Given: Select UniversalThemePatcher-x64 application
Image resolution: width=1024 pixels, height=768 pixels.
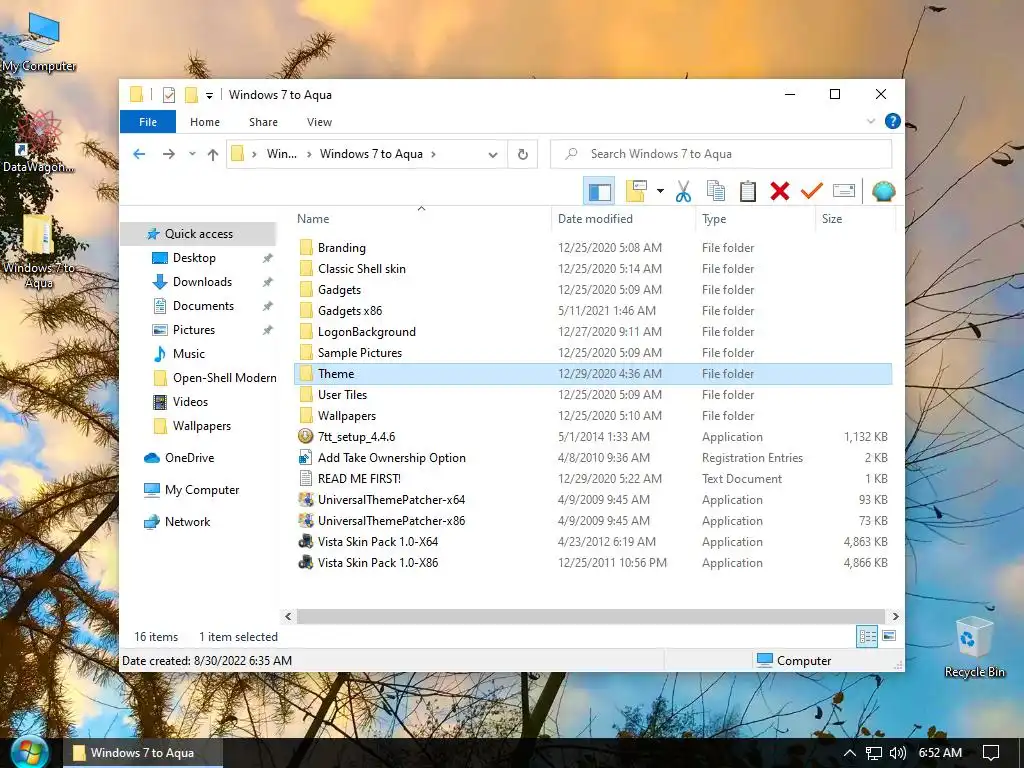Looking at the screenshot, I should pyautogui.click(x=391, y=500).
